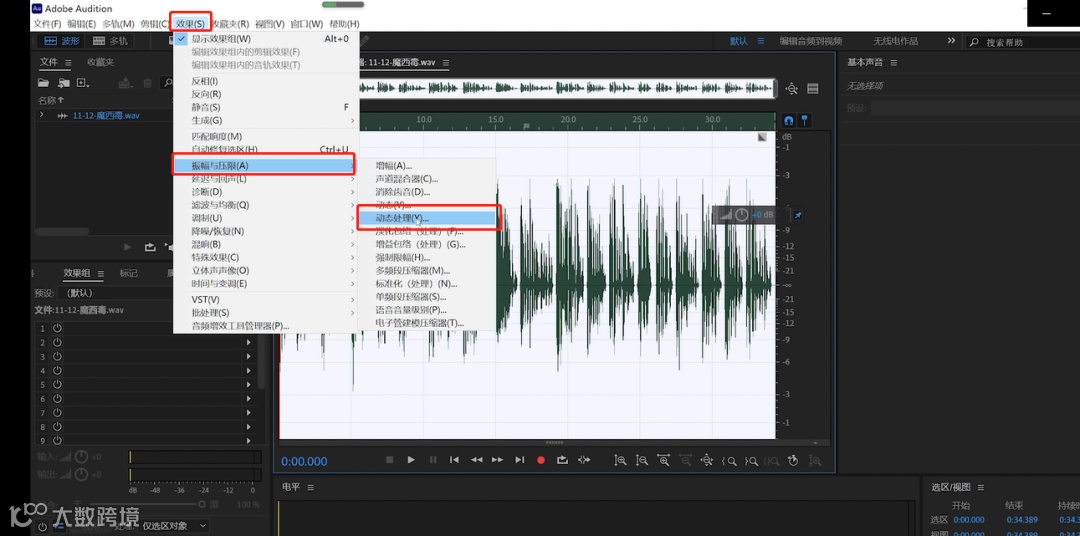Create new file icon in Files panel
This screenshot has height=536, width=1080.
[x=83, y=83]
